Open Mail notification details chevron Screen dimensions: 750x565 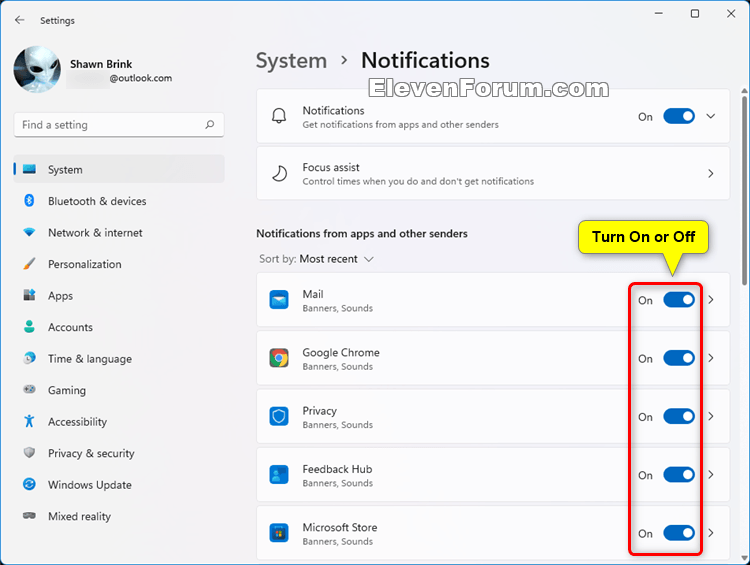tap(711, 300)
